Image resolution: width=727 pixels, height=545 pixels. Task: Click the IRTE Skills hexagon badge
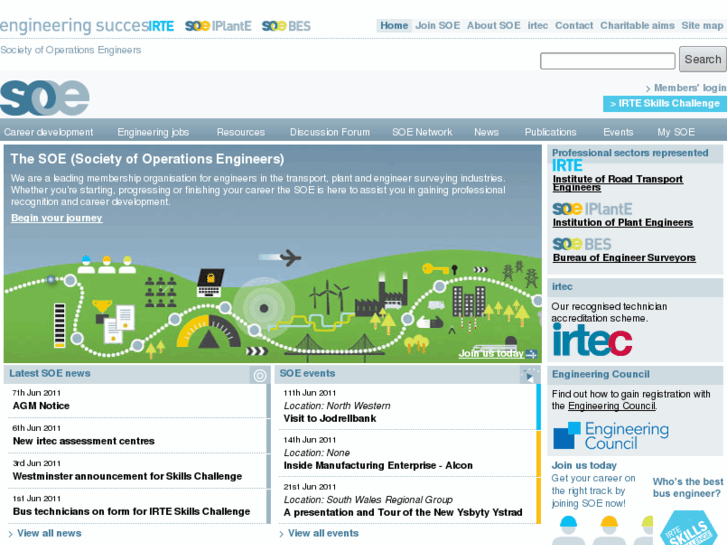689,528
